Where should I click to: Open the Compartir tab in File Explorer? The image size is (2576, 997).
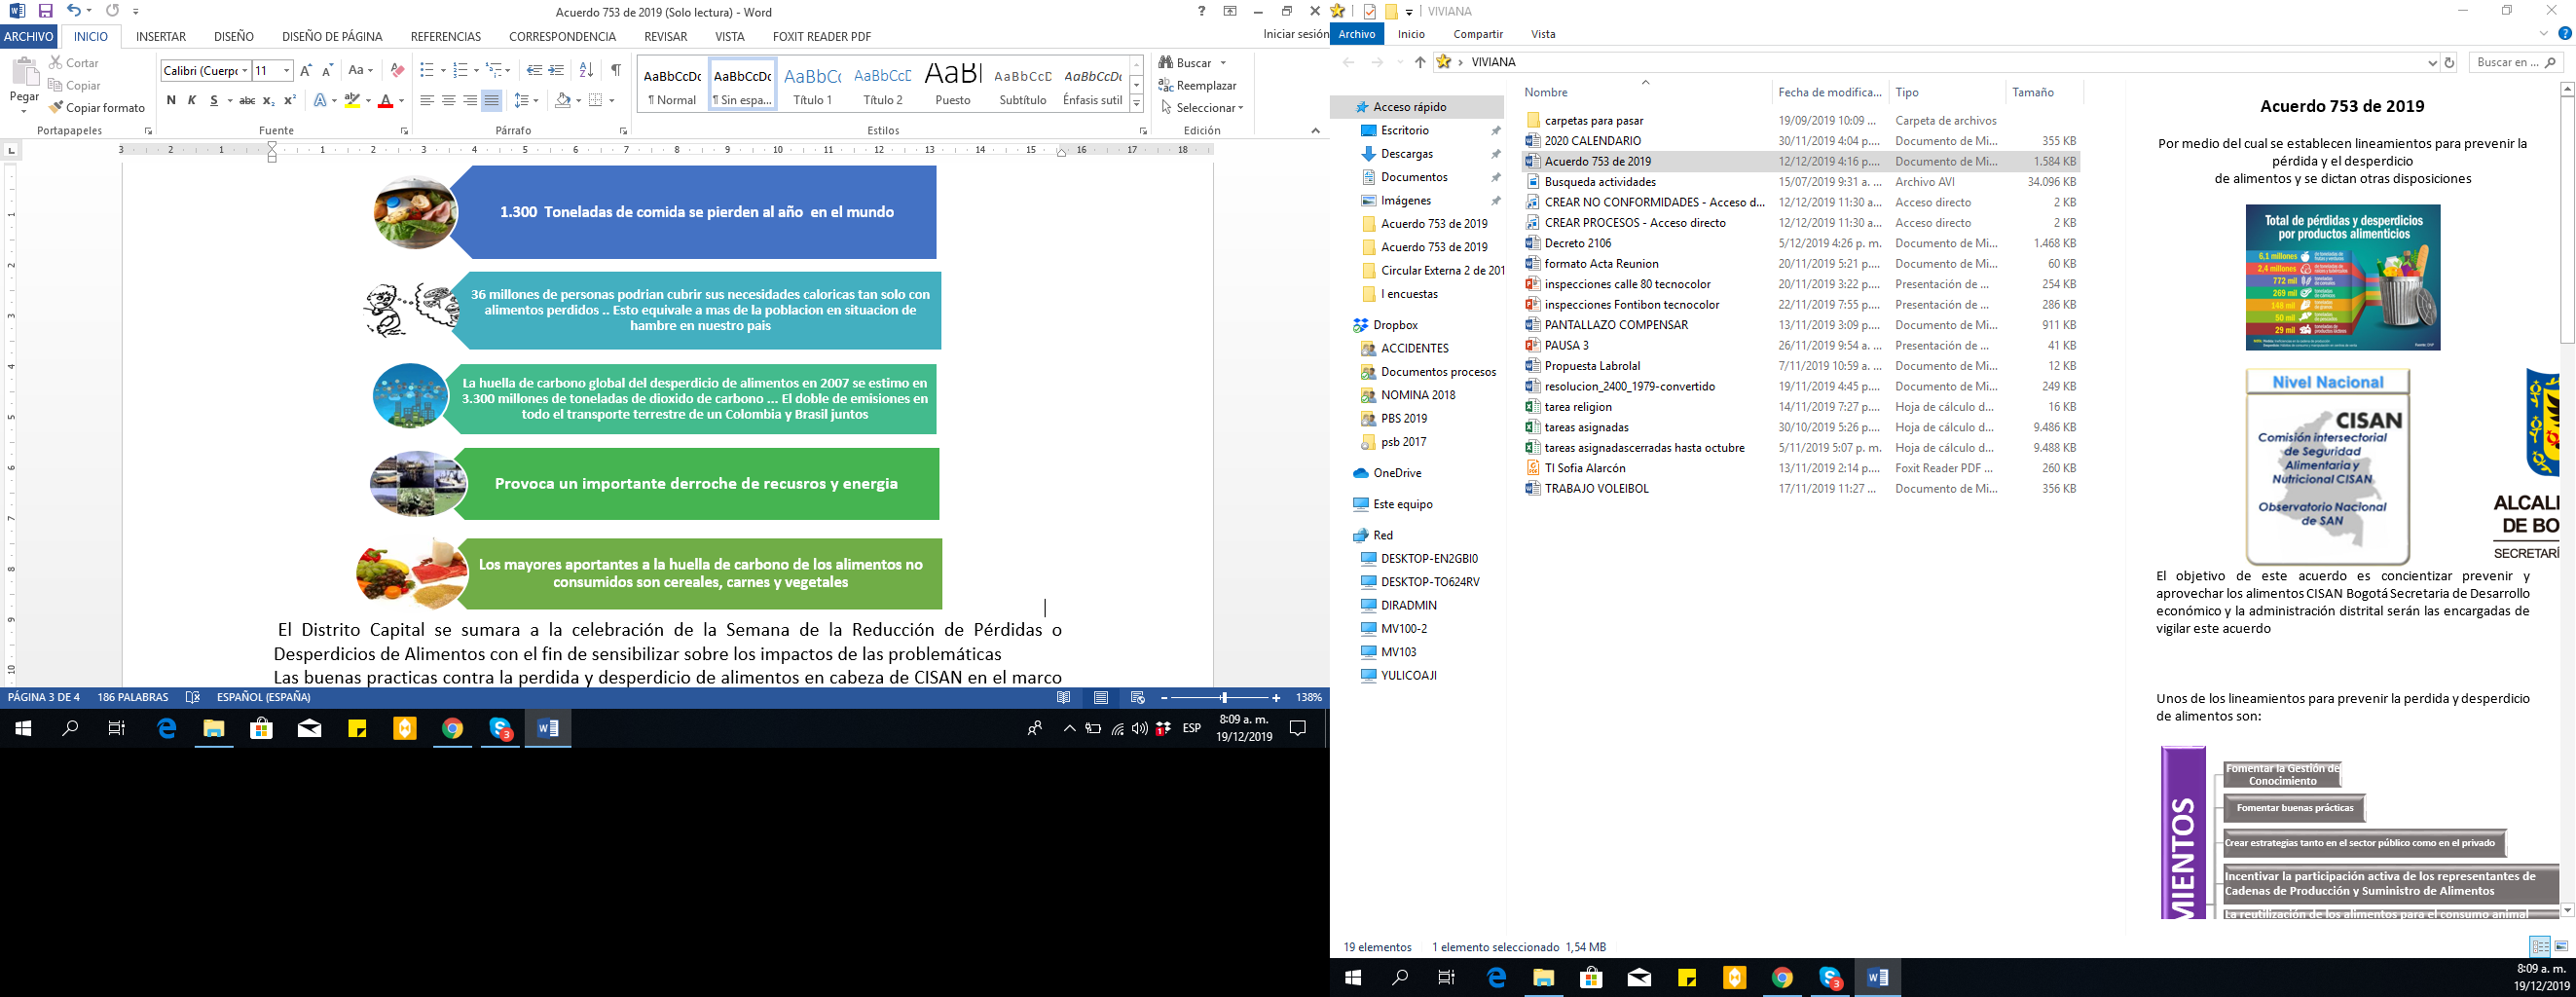1478,34
